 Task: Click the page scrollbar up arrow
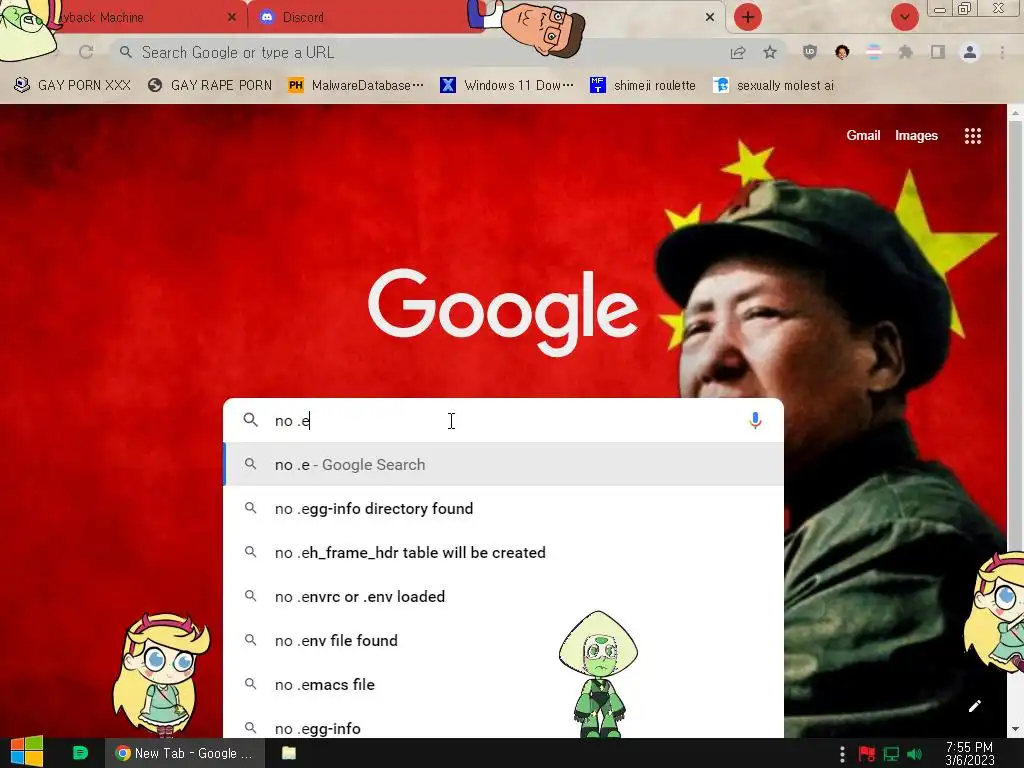[x=1015, y=112]
